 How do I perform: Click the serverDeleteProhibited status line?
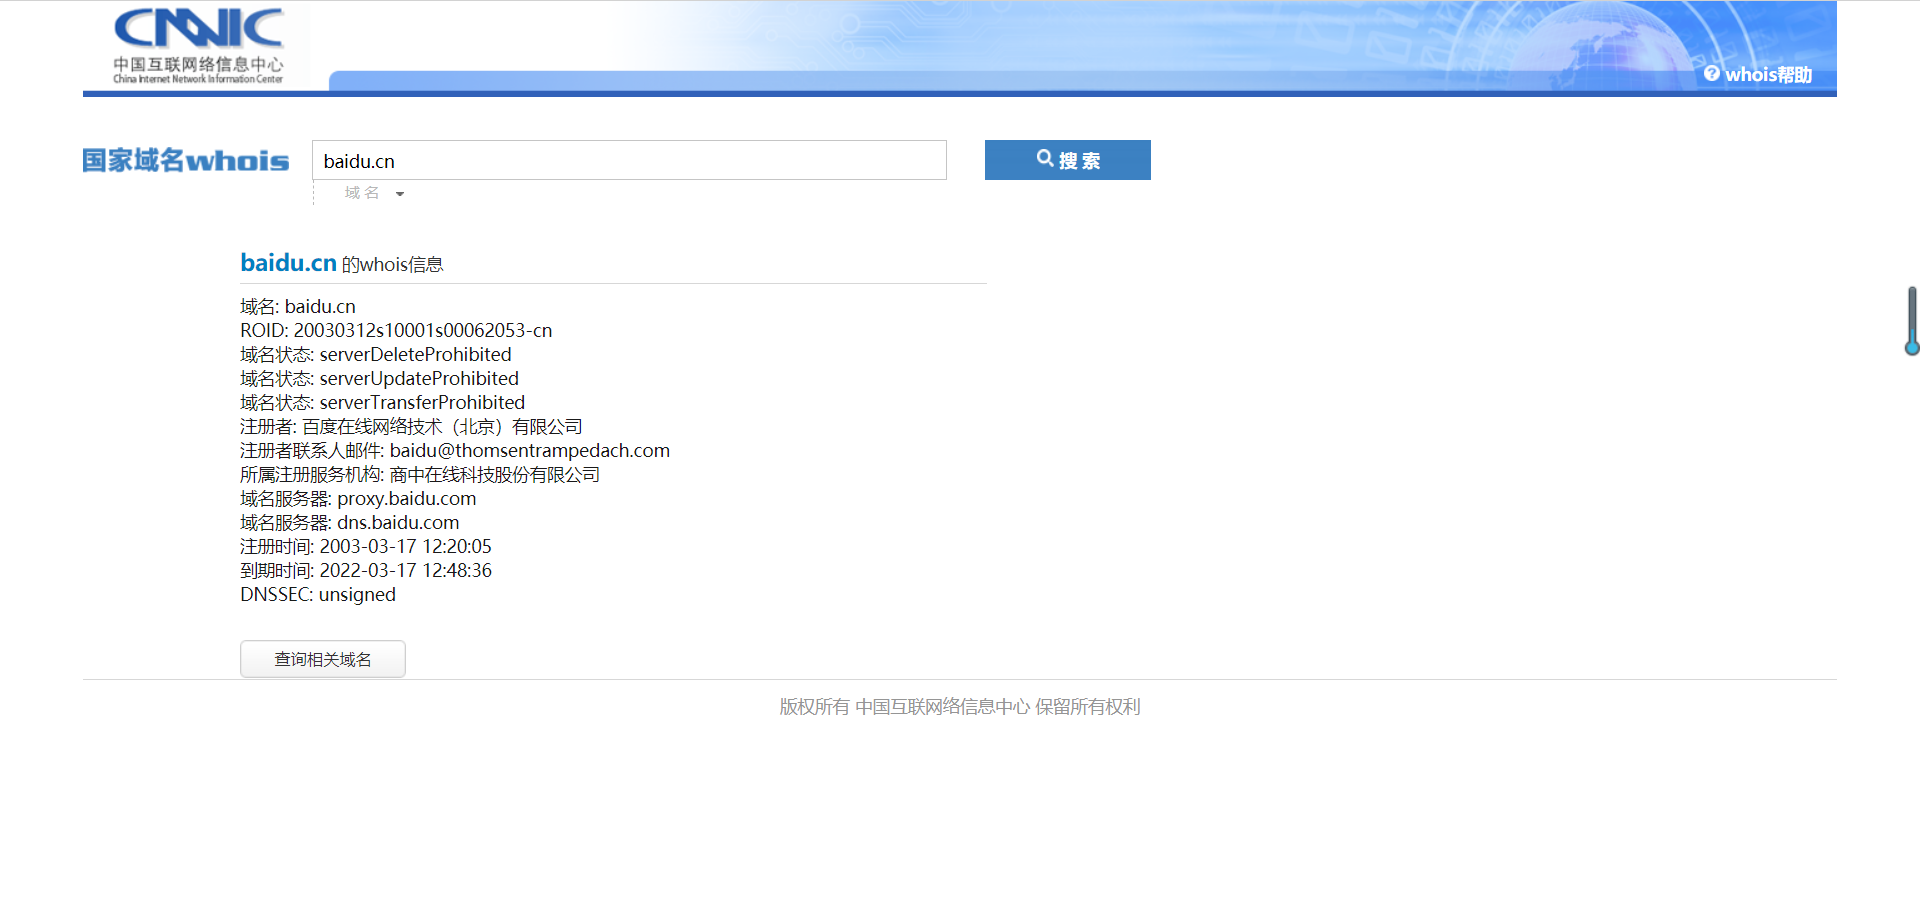[x=376, y=355]
